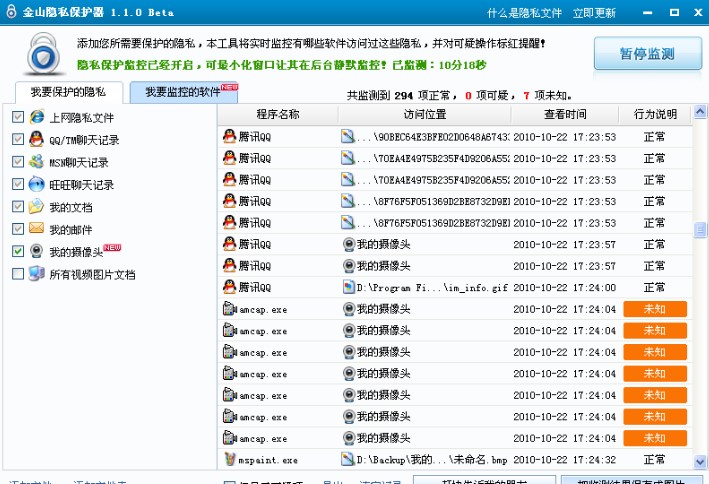Image resolution: width=709 pixels, height=484 pixels.
Task: Select the path D:\Program Fi...\im_info.gif
Action: pyautogui.click(x=432, y=288)
